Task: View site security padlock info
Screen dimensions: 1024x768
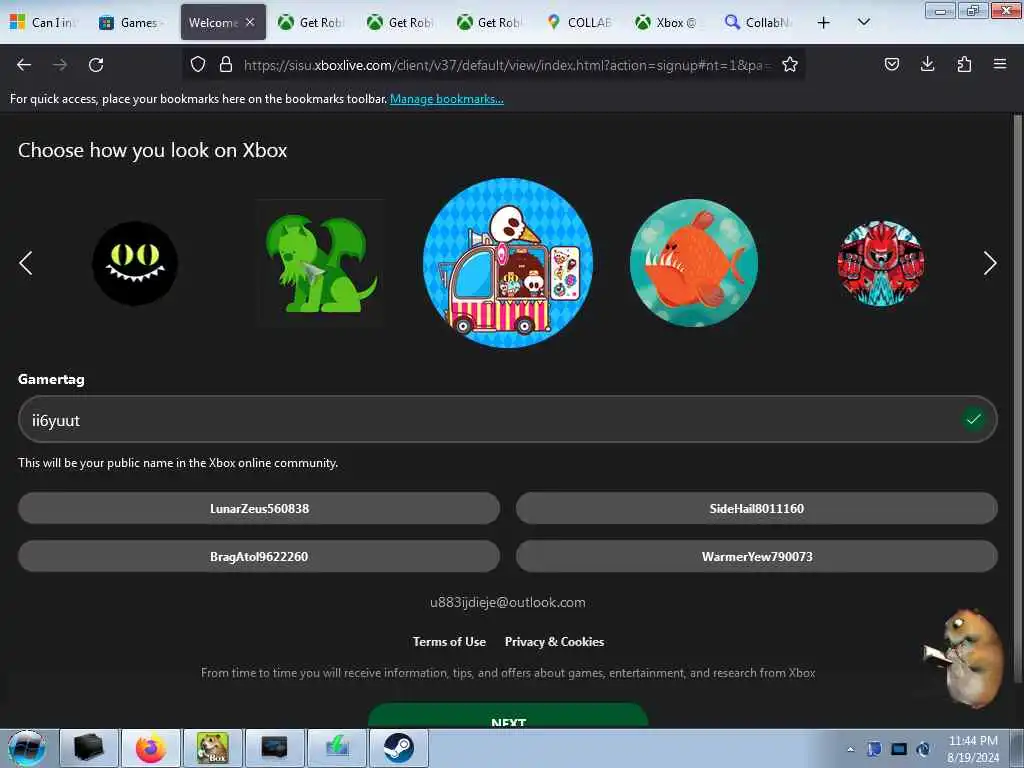Action: (226, 64)
